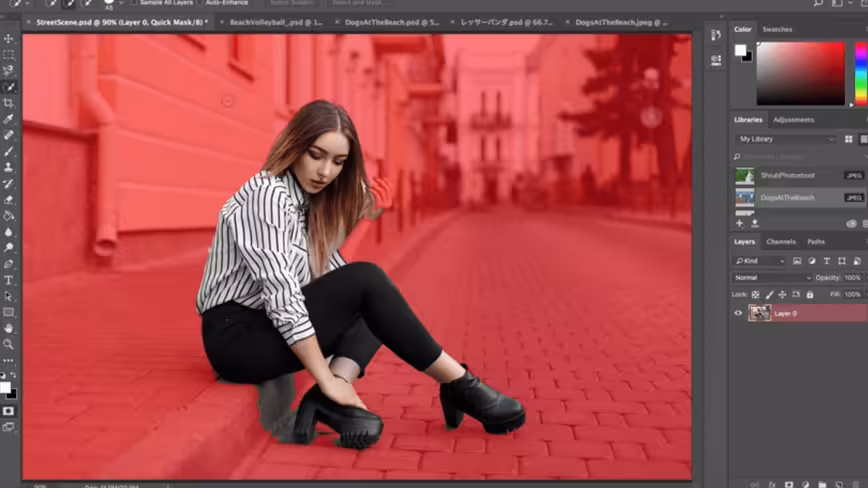
Task: Select the Clone Stamp tool
Action: 8,167
